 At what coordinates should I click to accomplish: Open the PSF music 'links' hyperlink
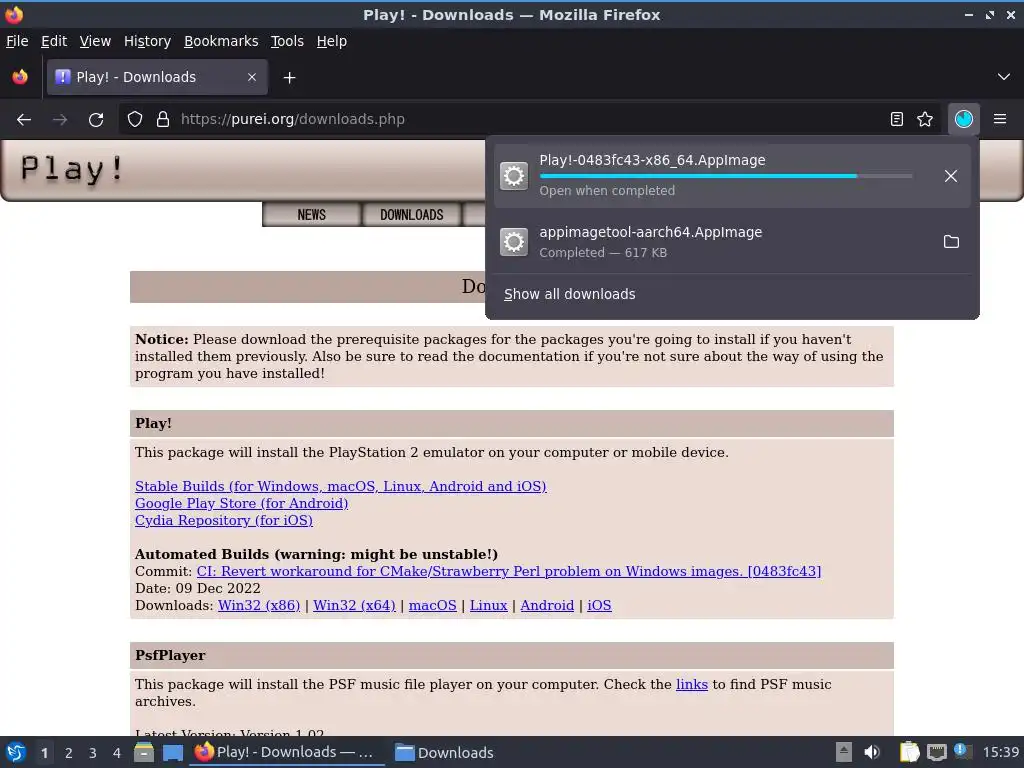point(692,684)
